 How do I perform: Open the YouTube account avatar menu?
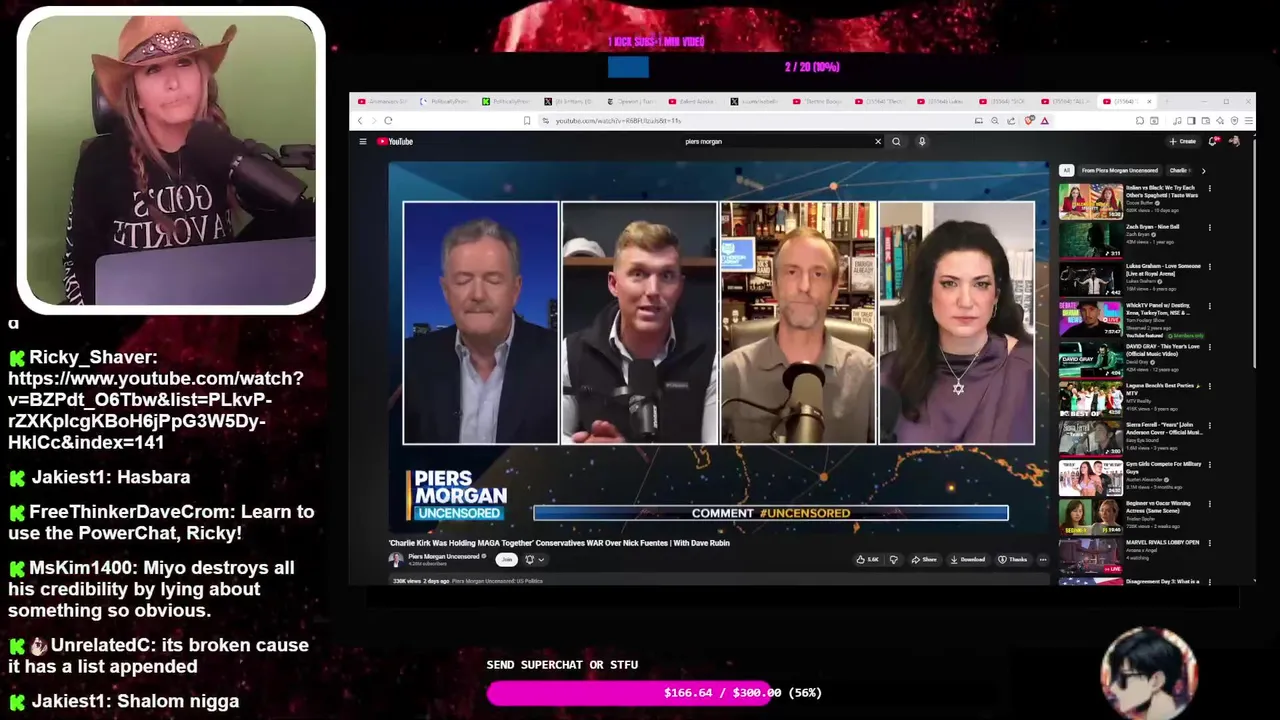coord(1234,141)
